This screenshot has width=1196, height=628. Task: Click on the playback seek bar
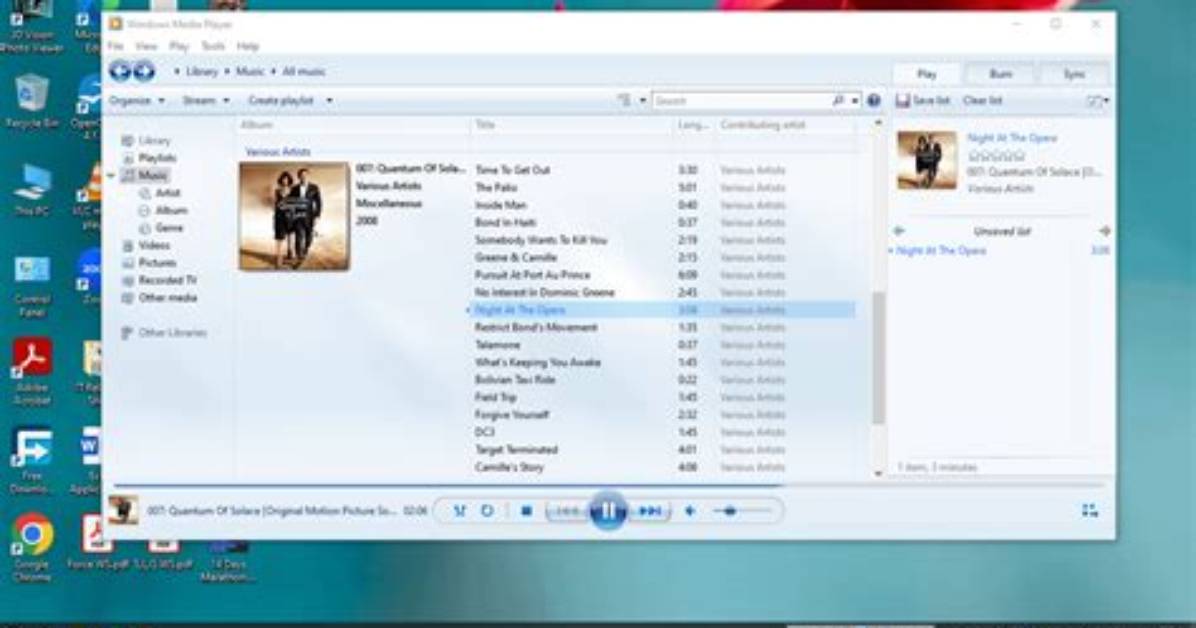tap(608, 485)
